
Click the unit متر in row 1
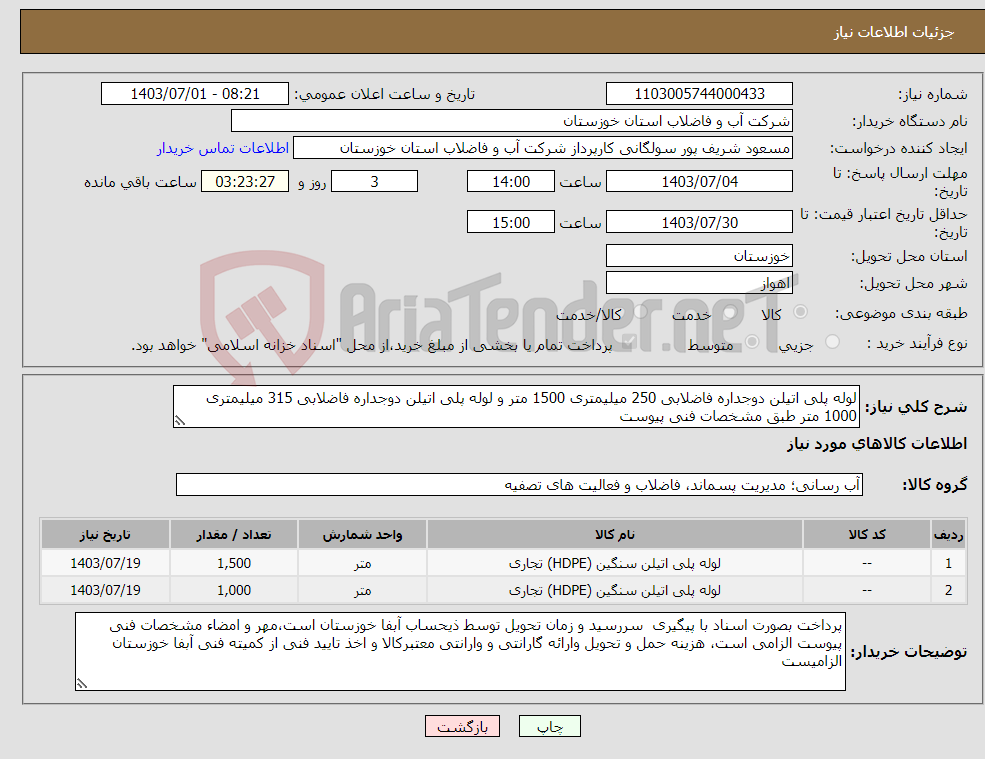pyautogui.click(x=362, y=563)
